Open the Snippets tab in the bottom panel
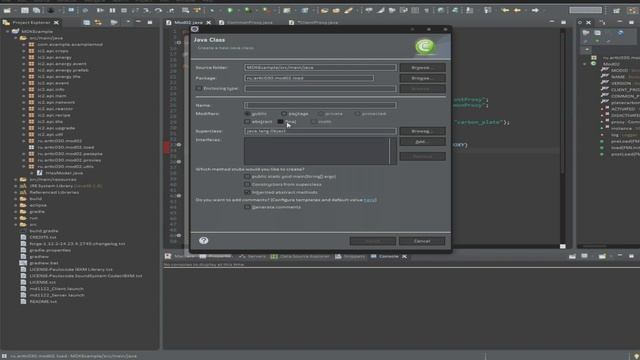The width and height of the screenshot is (640, 360). [x=350, y=256]
